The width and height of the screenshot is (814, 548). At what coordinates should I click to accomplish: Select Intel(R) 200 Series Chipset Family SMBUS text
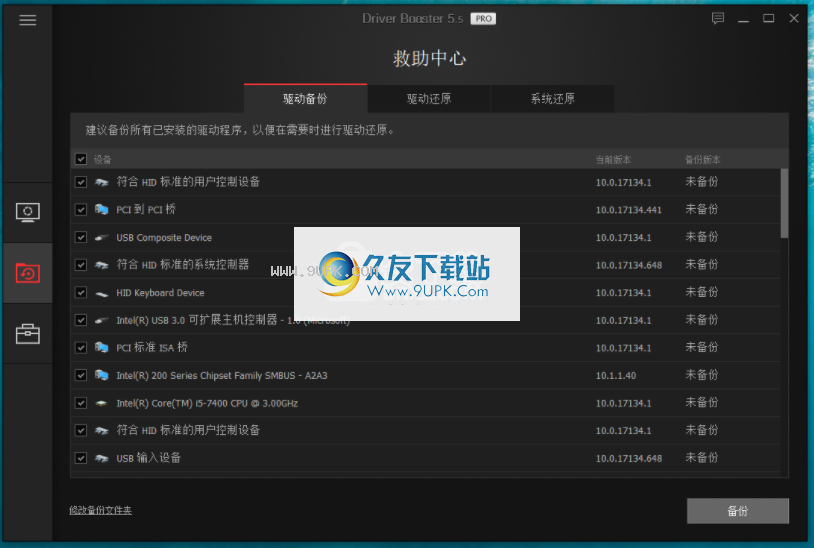(x=222, y=376)
